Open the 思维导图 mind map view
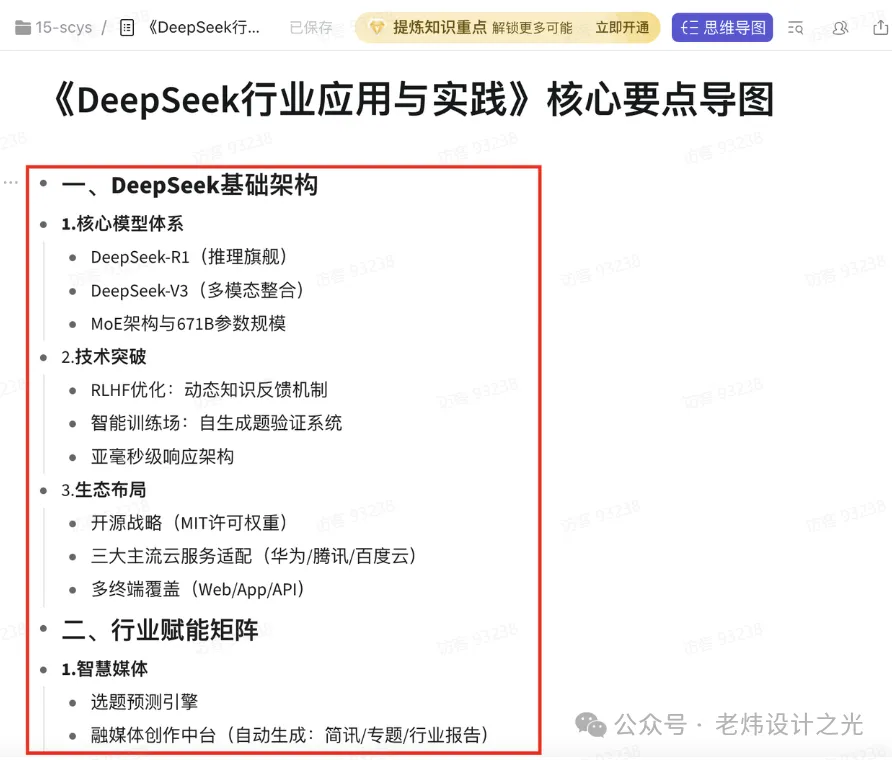The image size is (892, 760). click(722, 27)
